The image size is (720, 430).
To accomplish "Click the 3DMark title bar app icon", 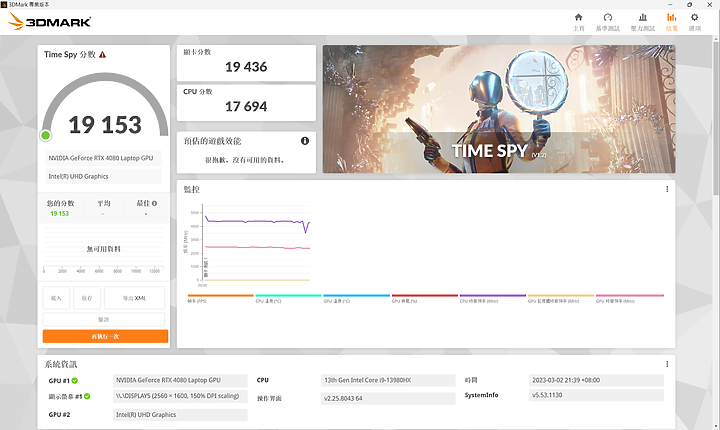I will tap(4, 4).
